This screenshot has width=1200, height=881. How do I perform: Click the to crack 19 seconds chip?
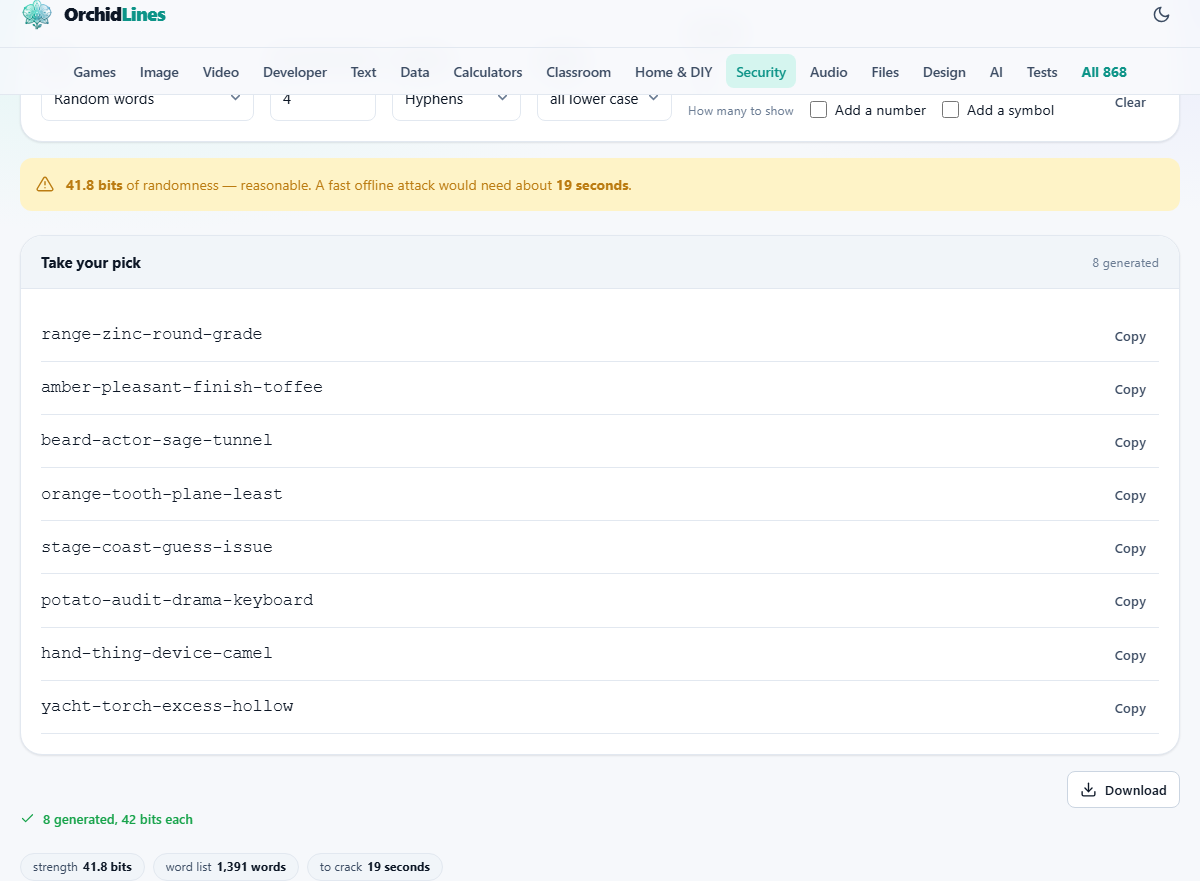click(375, 867)
